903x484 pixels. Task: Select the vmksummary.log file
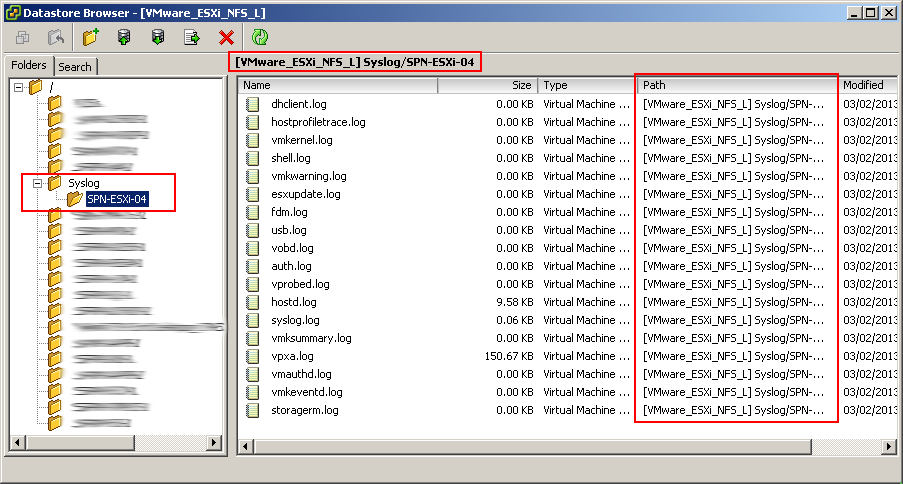click(311, 338)
